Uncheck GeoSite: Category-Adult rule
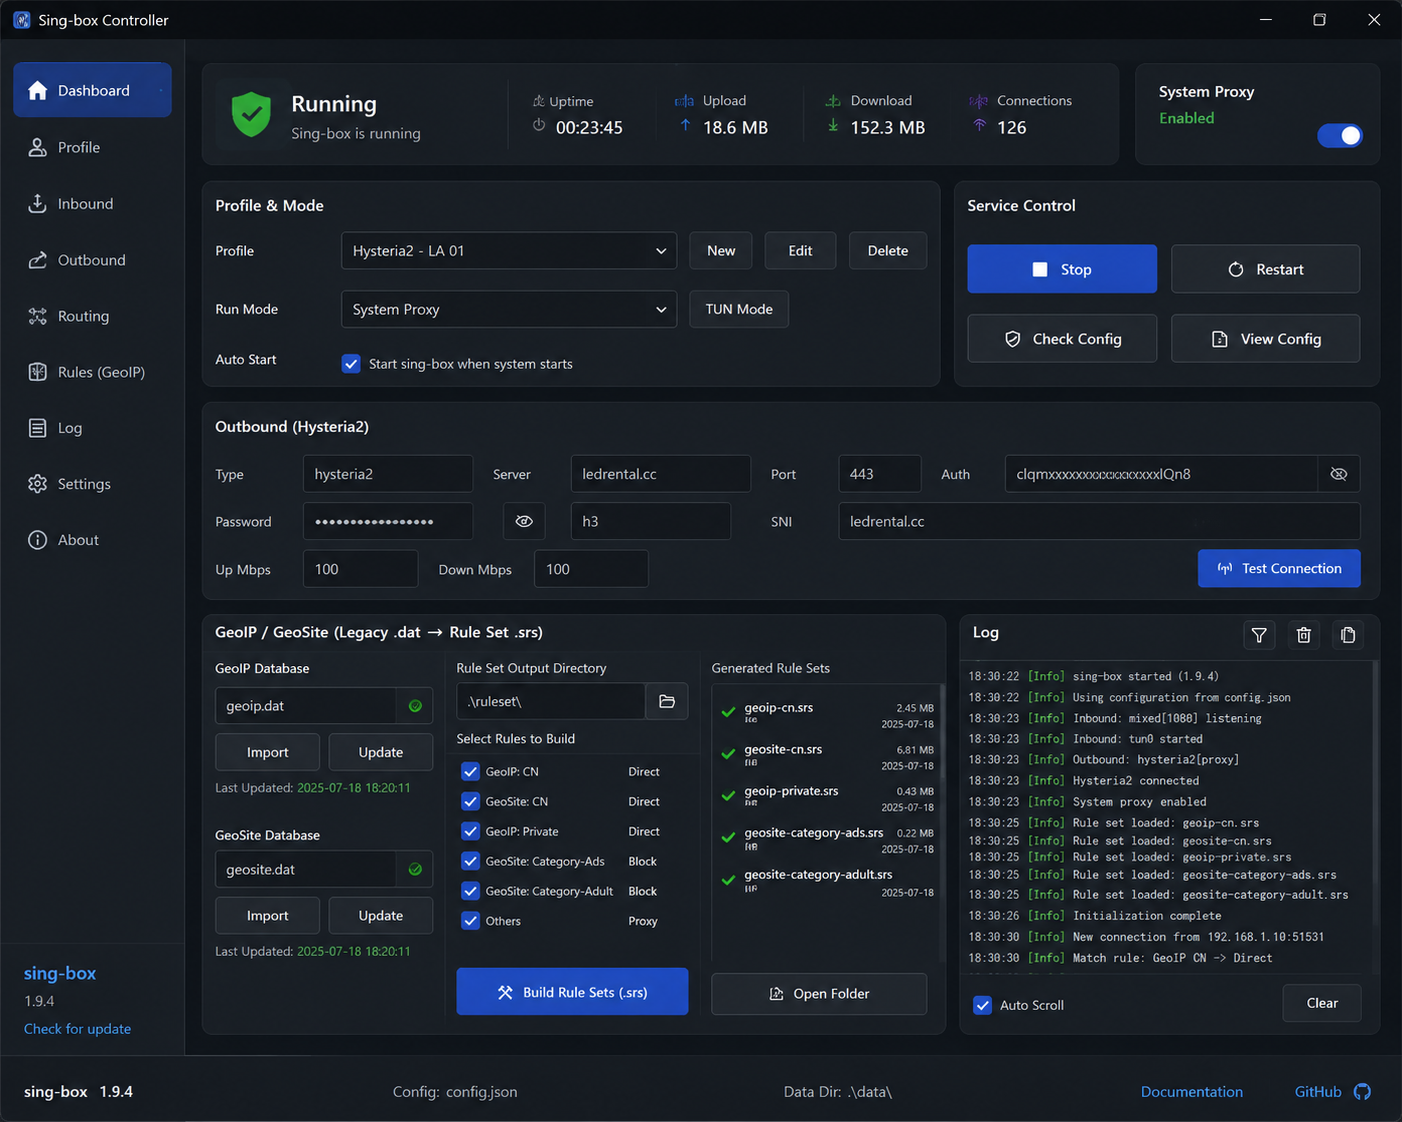The width and height of the screenshot is (1402, 1122). (470, 892)
